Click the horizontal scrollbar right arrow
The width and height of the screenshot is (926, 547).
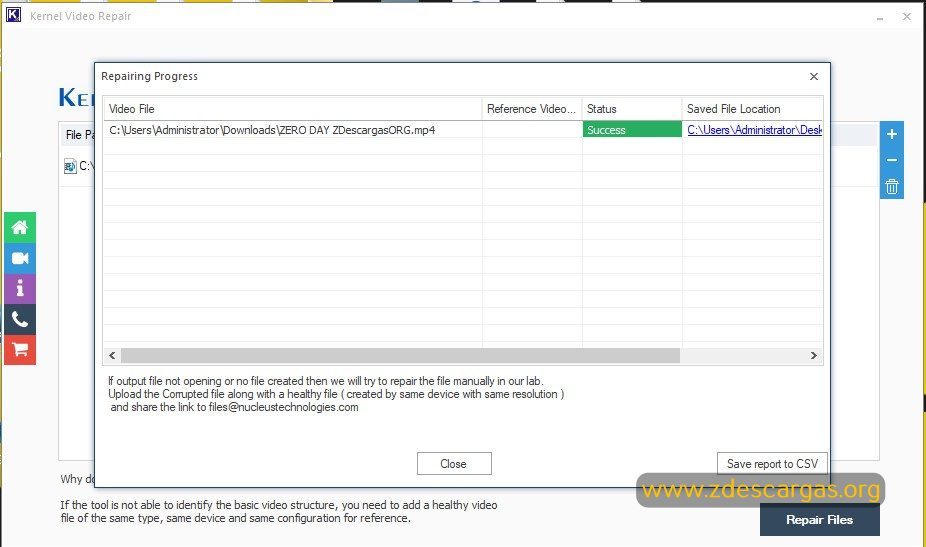click(814, 356)
